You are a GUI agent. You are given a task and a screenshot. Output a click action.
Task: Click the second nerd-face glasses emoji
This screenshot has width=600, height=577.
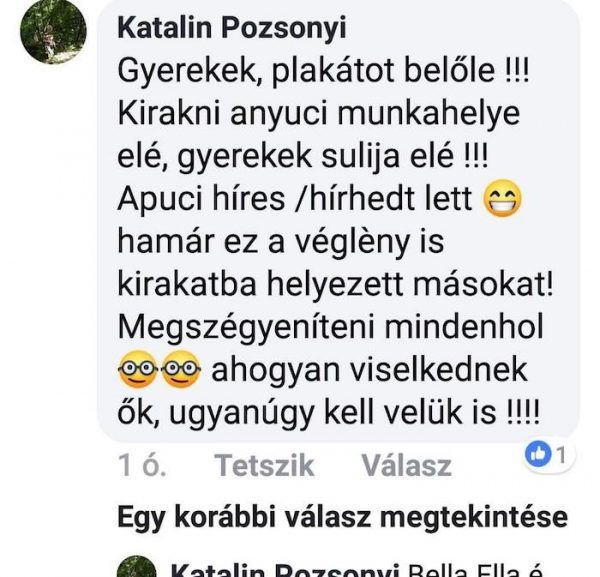(181, 369)
